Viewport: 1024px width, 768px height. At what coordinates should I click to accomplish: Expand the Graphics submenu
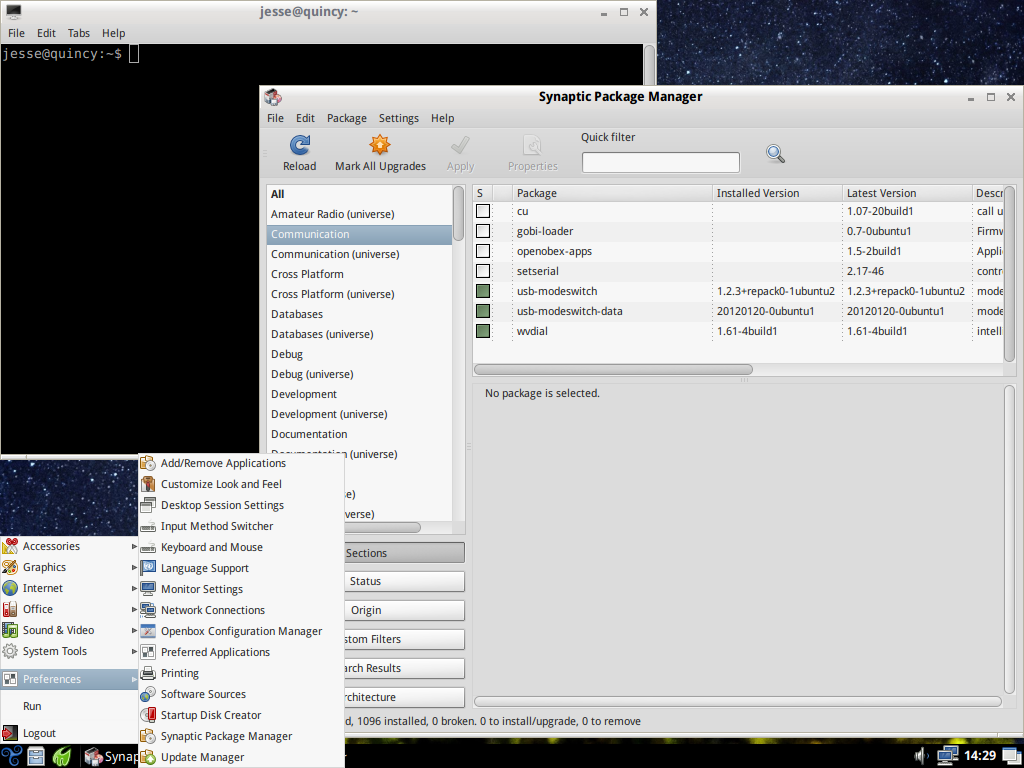click(x=69, y=567)
